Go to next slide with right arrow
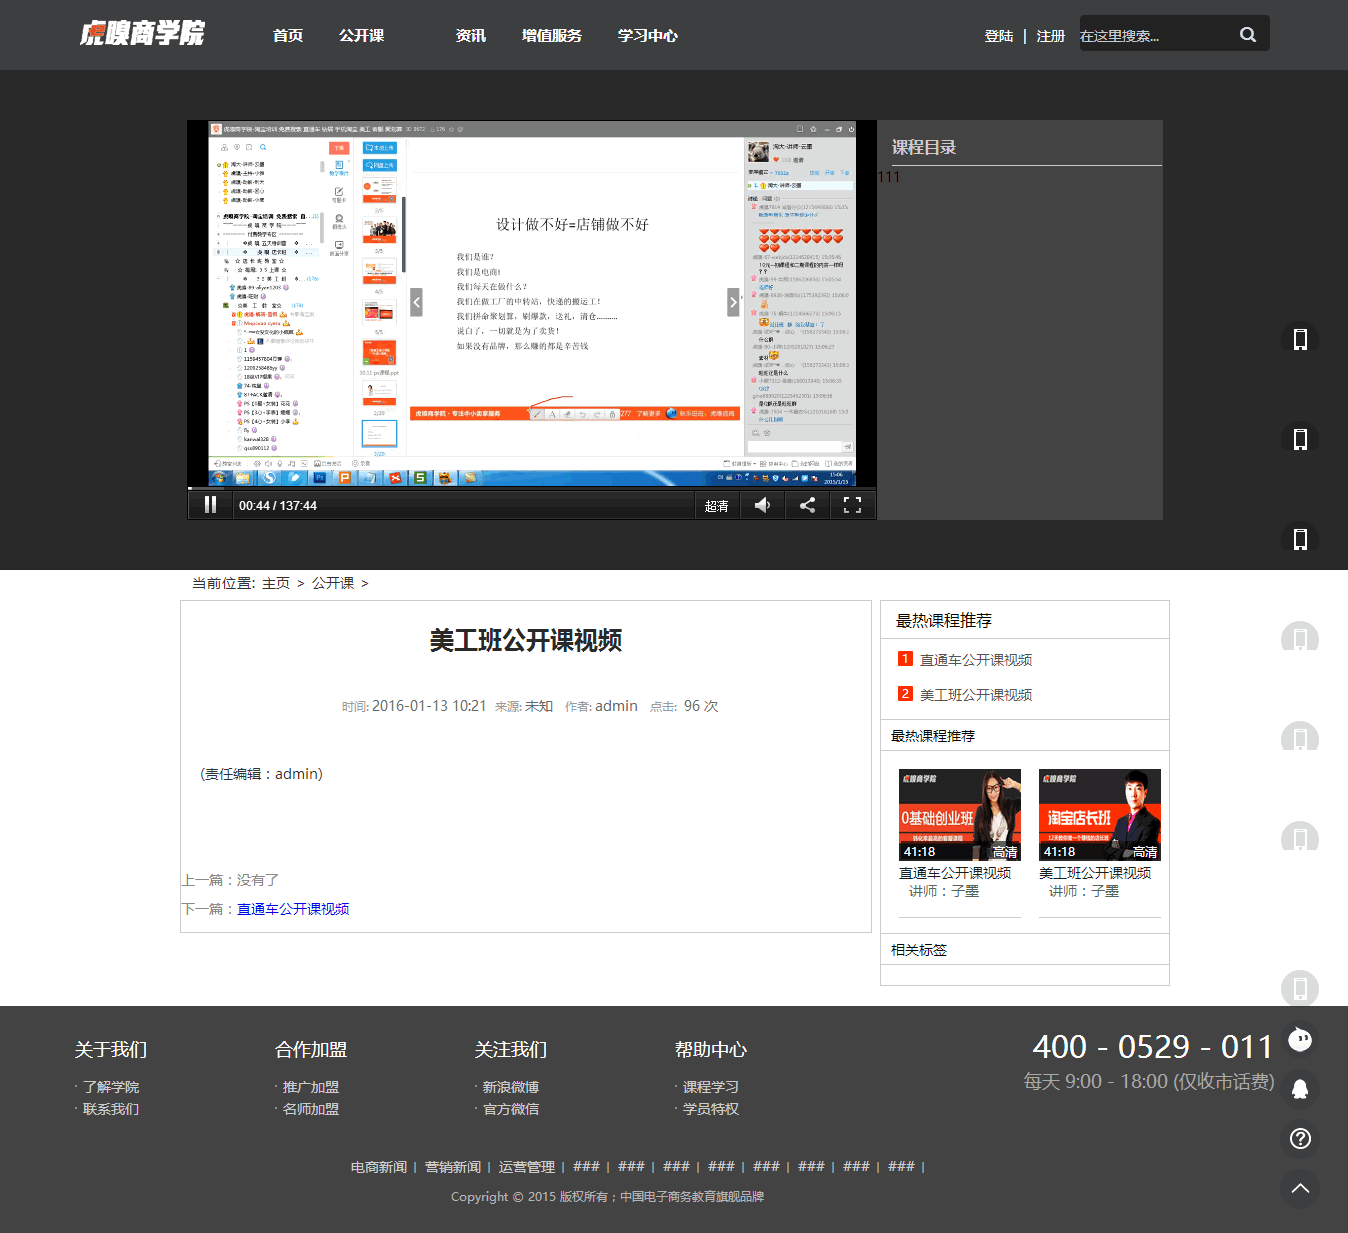 click(733, 301)
